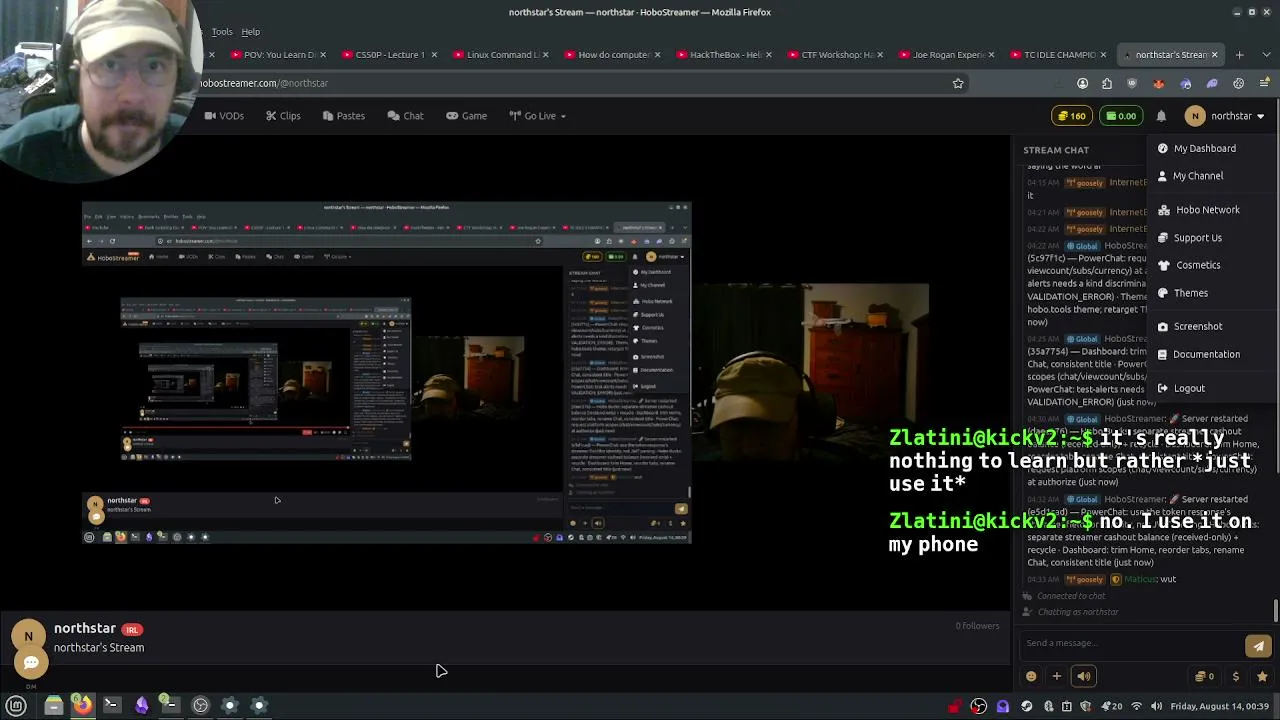
Task: Open the taskbar clock showing Friday, August 14
Action: click(1220, 707)
